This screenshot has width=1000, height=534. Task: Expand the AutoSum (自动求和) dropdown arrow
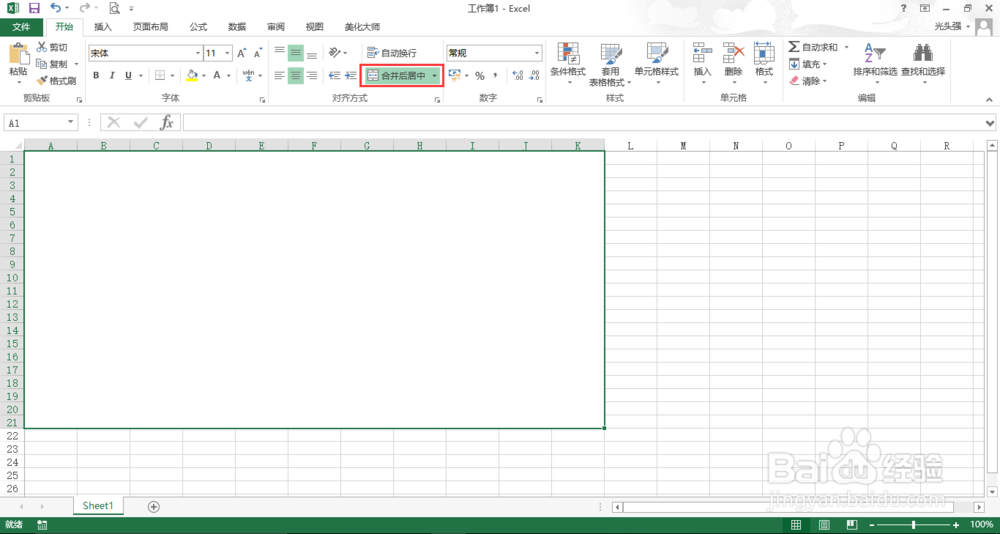pos(846,47)
